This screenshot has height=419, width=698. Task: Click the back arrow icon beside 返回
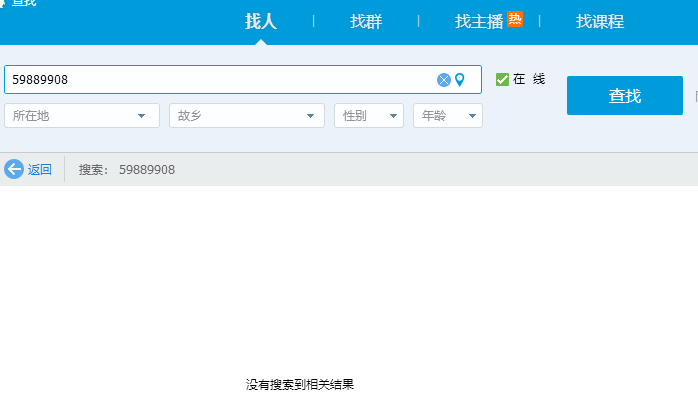(14, 169)
